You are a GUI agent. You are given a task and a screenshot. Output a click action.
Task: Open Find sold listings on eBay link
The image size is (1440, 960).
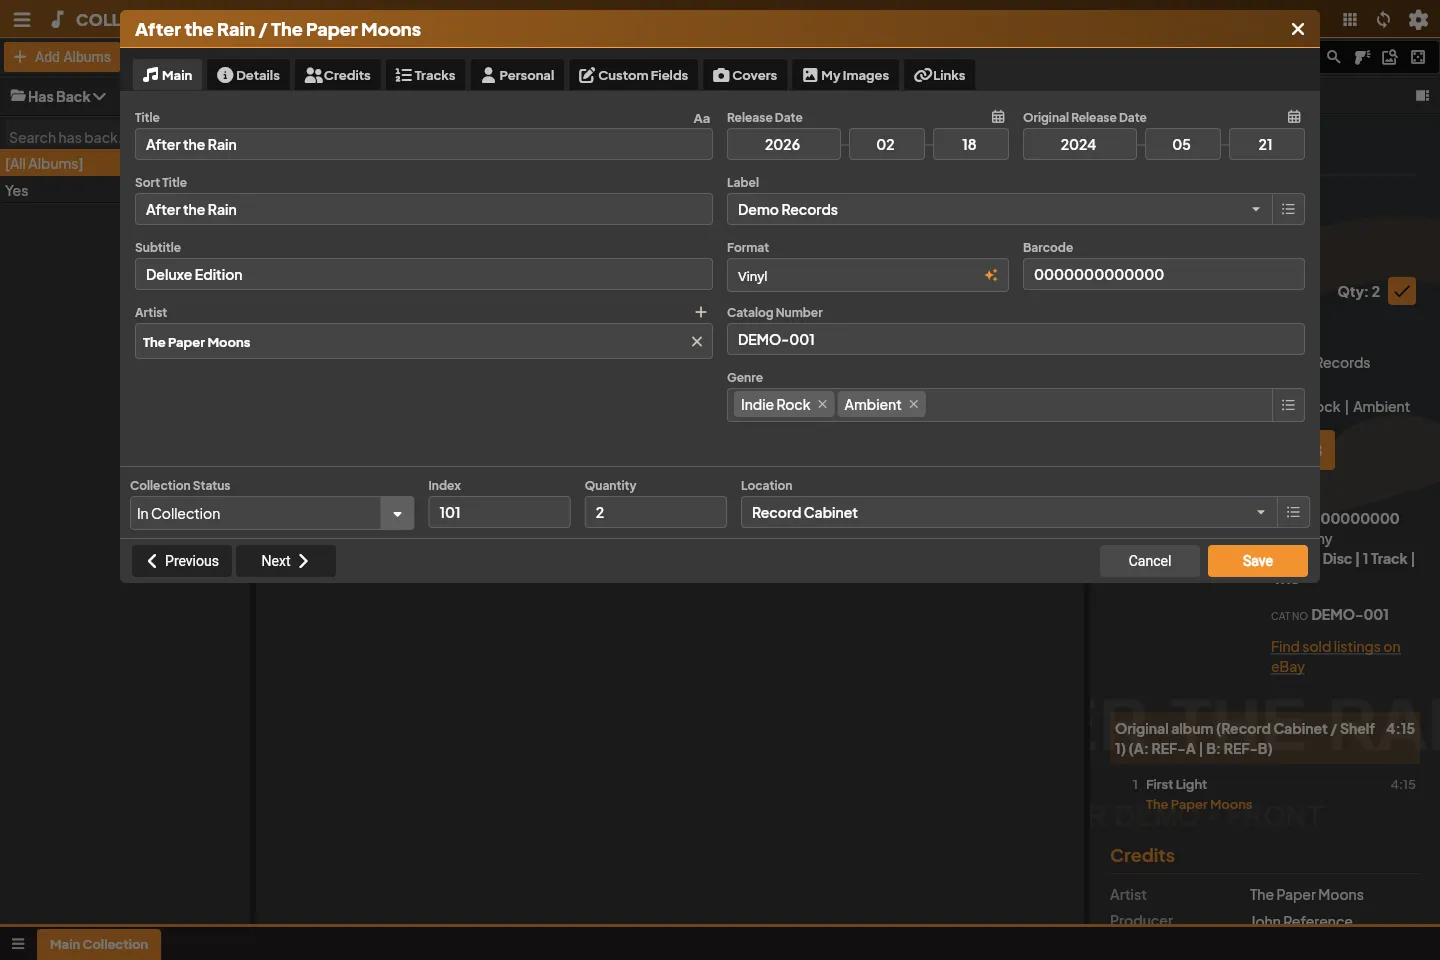pos(1335,657)
